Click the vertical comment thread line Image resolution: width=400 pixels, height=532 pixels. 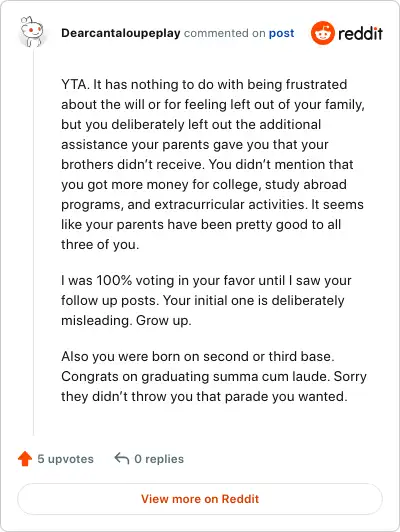click(x=34, y=243)
